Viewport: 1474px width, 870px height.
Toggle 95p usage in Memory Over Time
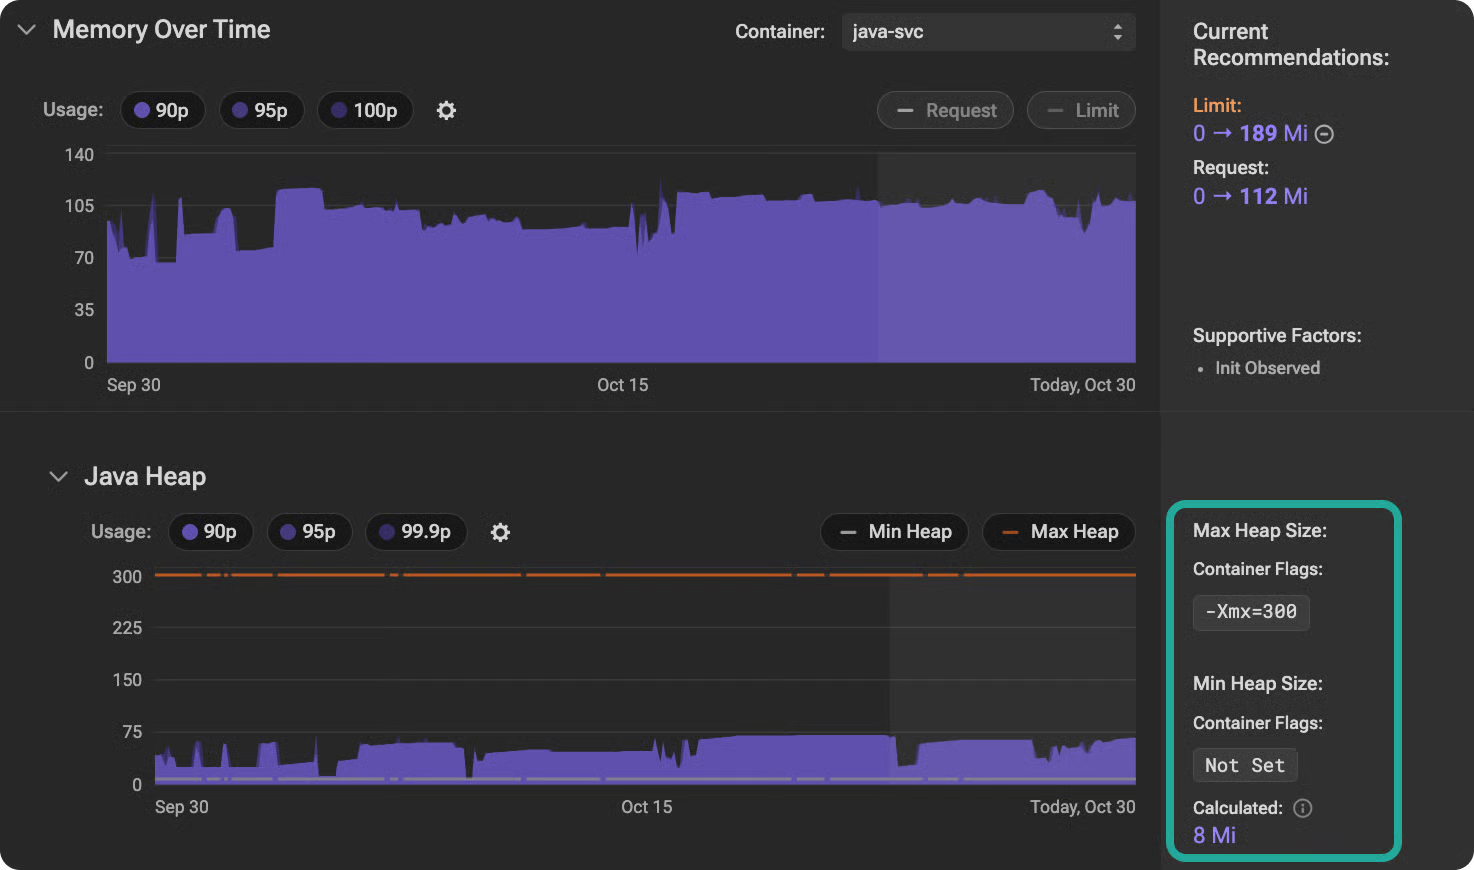coord(260,110)
